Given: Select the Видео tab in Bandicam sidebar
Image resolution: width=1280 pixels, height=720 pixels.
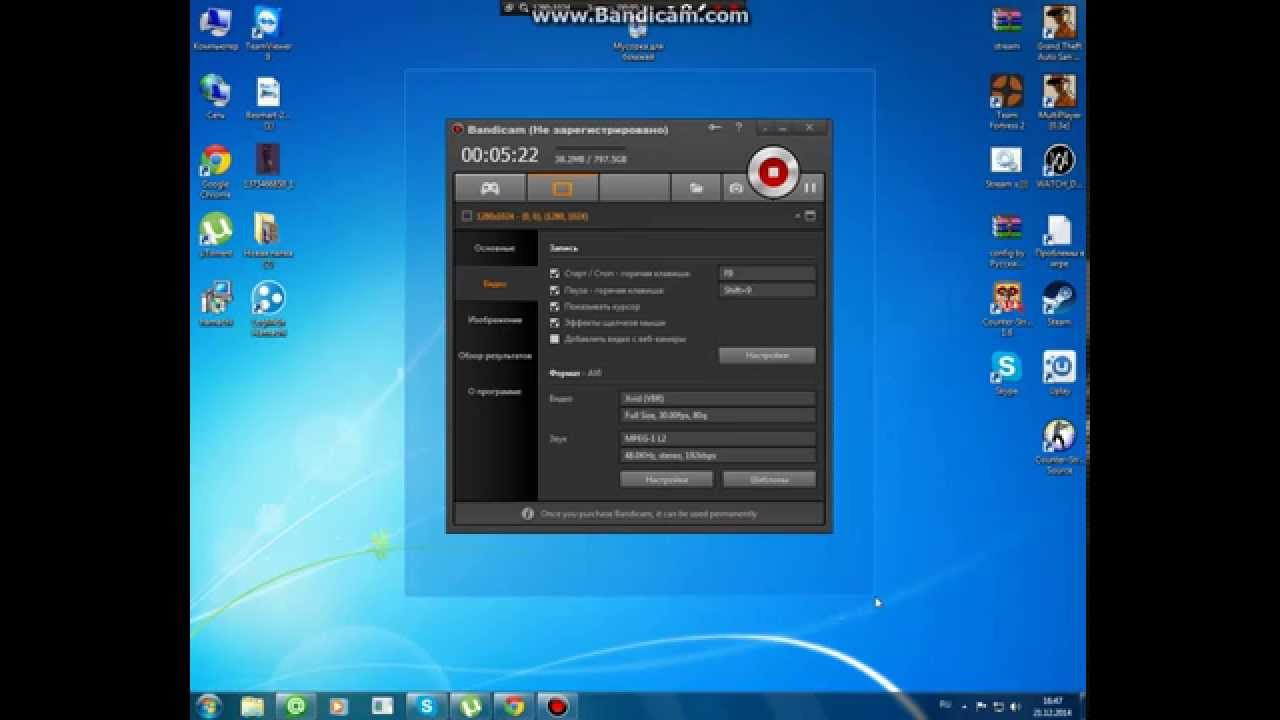Looking at the screenshot, I should (495, 284).
